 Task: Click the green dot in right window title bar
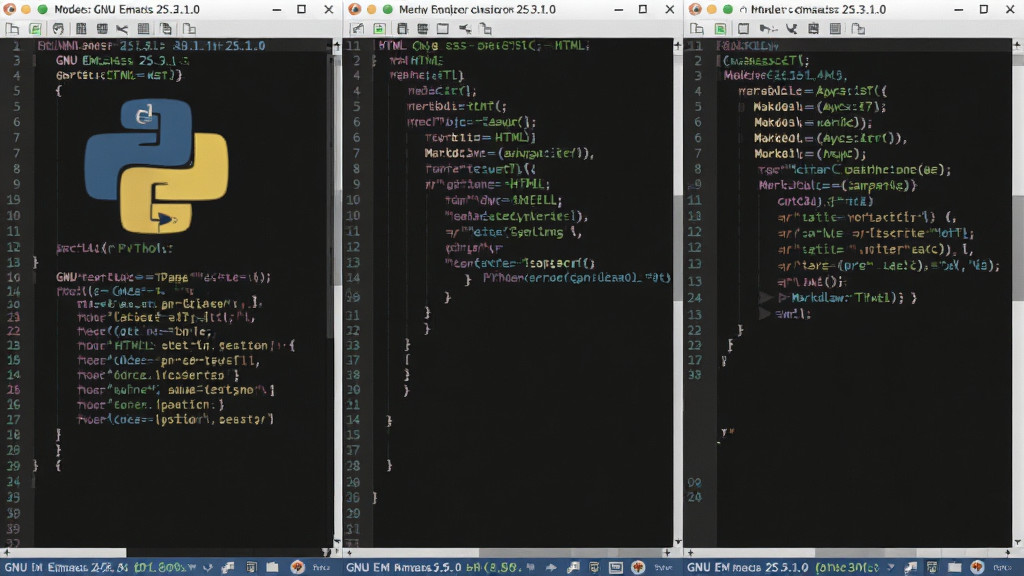727,9
